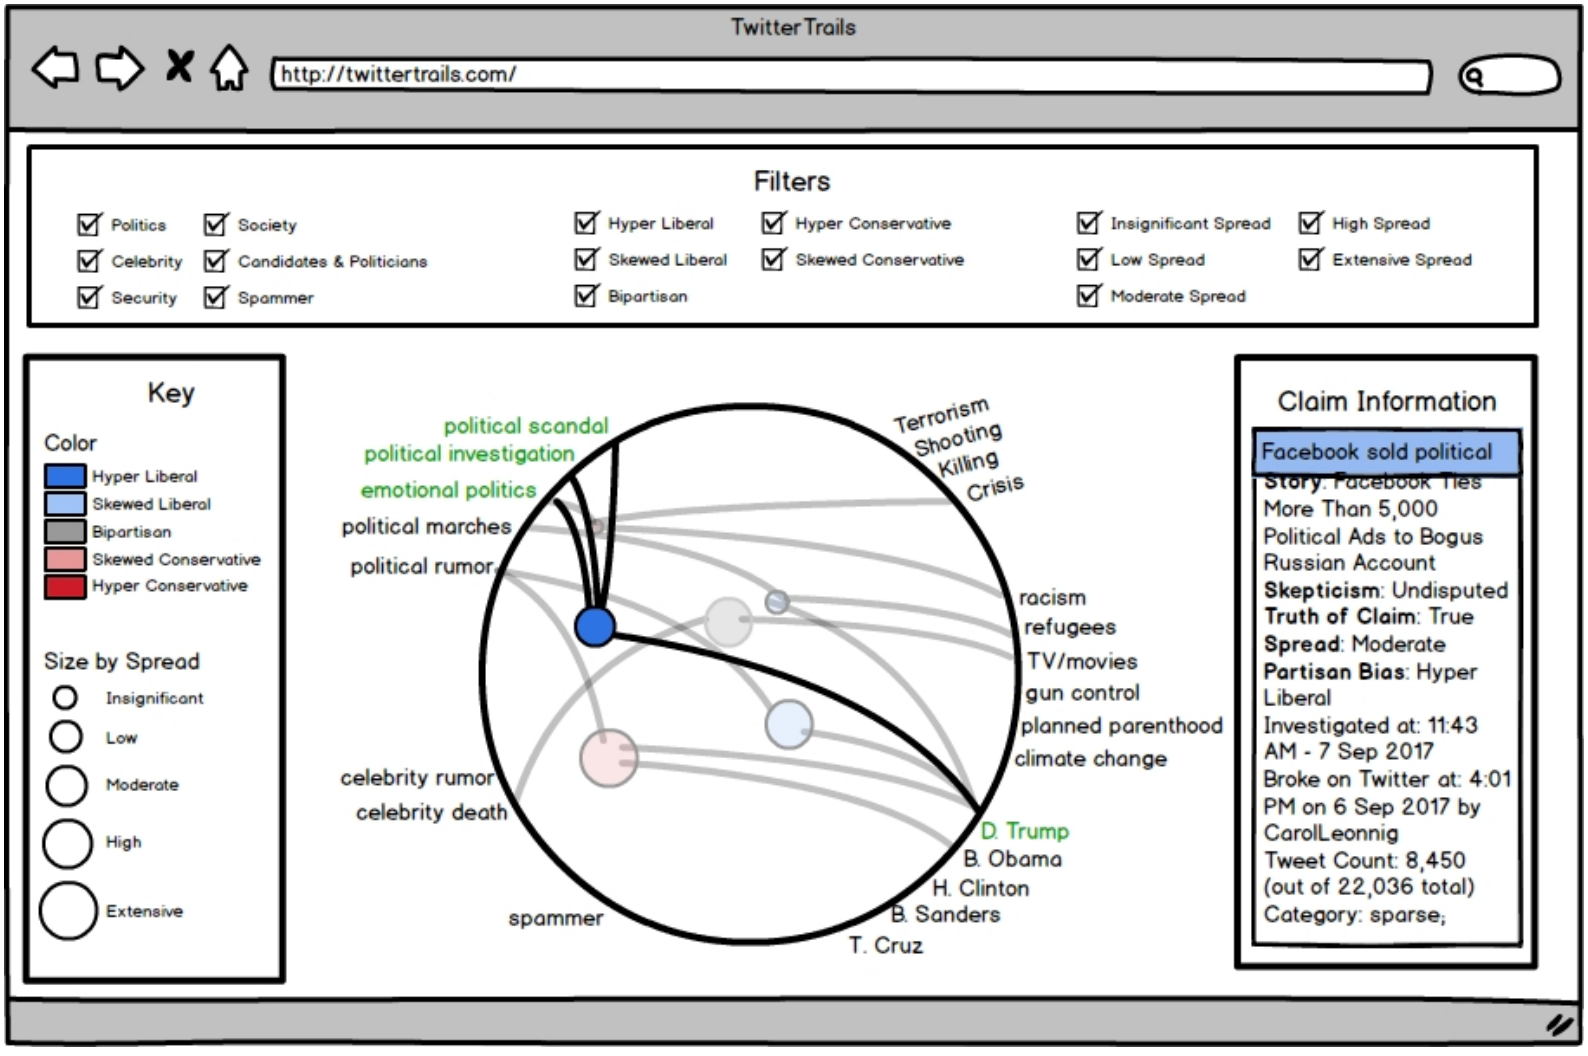The image size is (1588, 1056).
Task: Disable Candidates & Politicians filter
Action: (216, 260)
